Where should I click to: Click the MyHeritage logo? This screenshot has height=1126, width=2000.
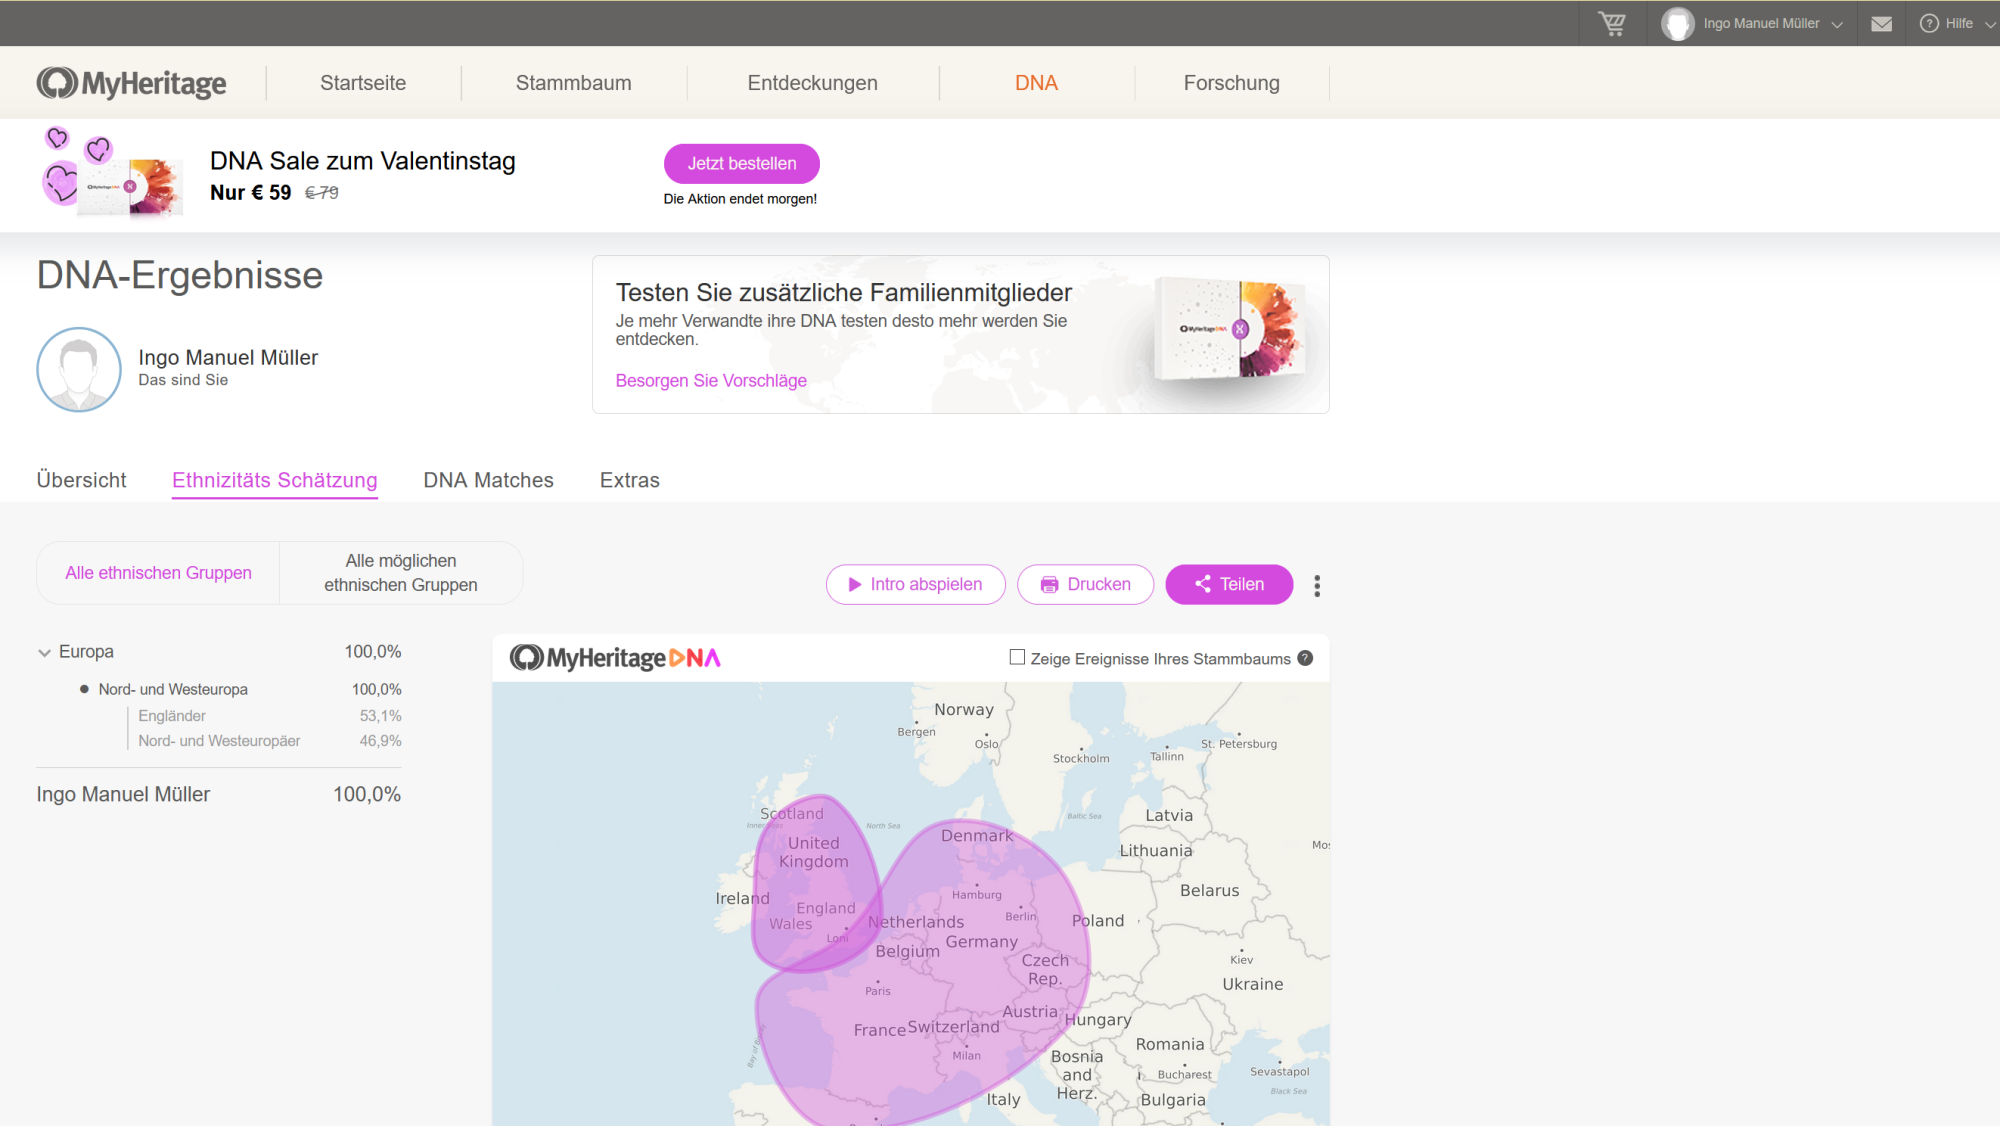pos(132,83)
